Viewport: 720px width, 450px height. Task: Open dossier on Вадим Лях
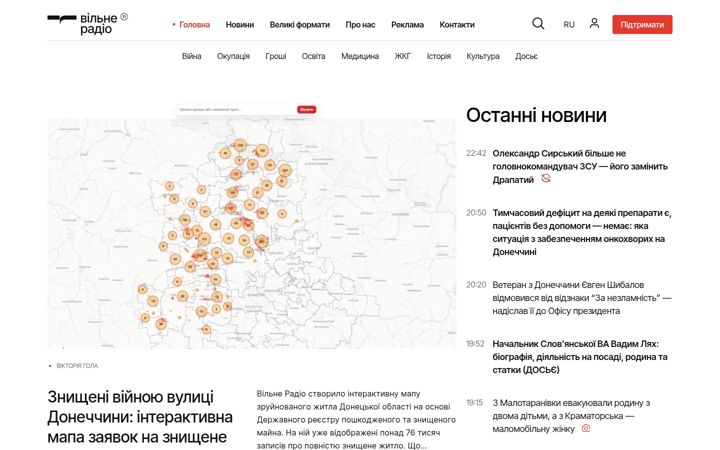(580, 357)
